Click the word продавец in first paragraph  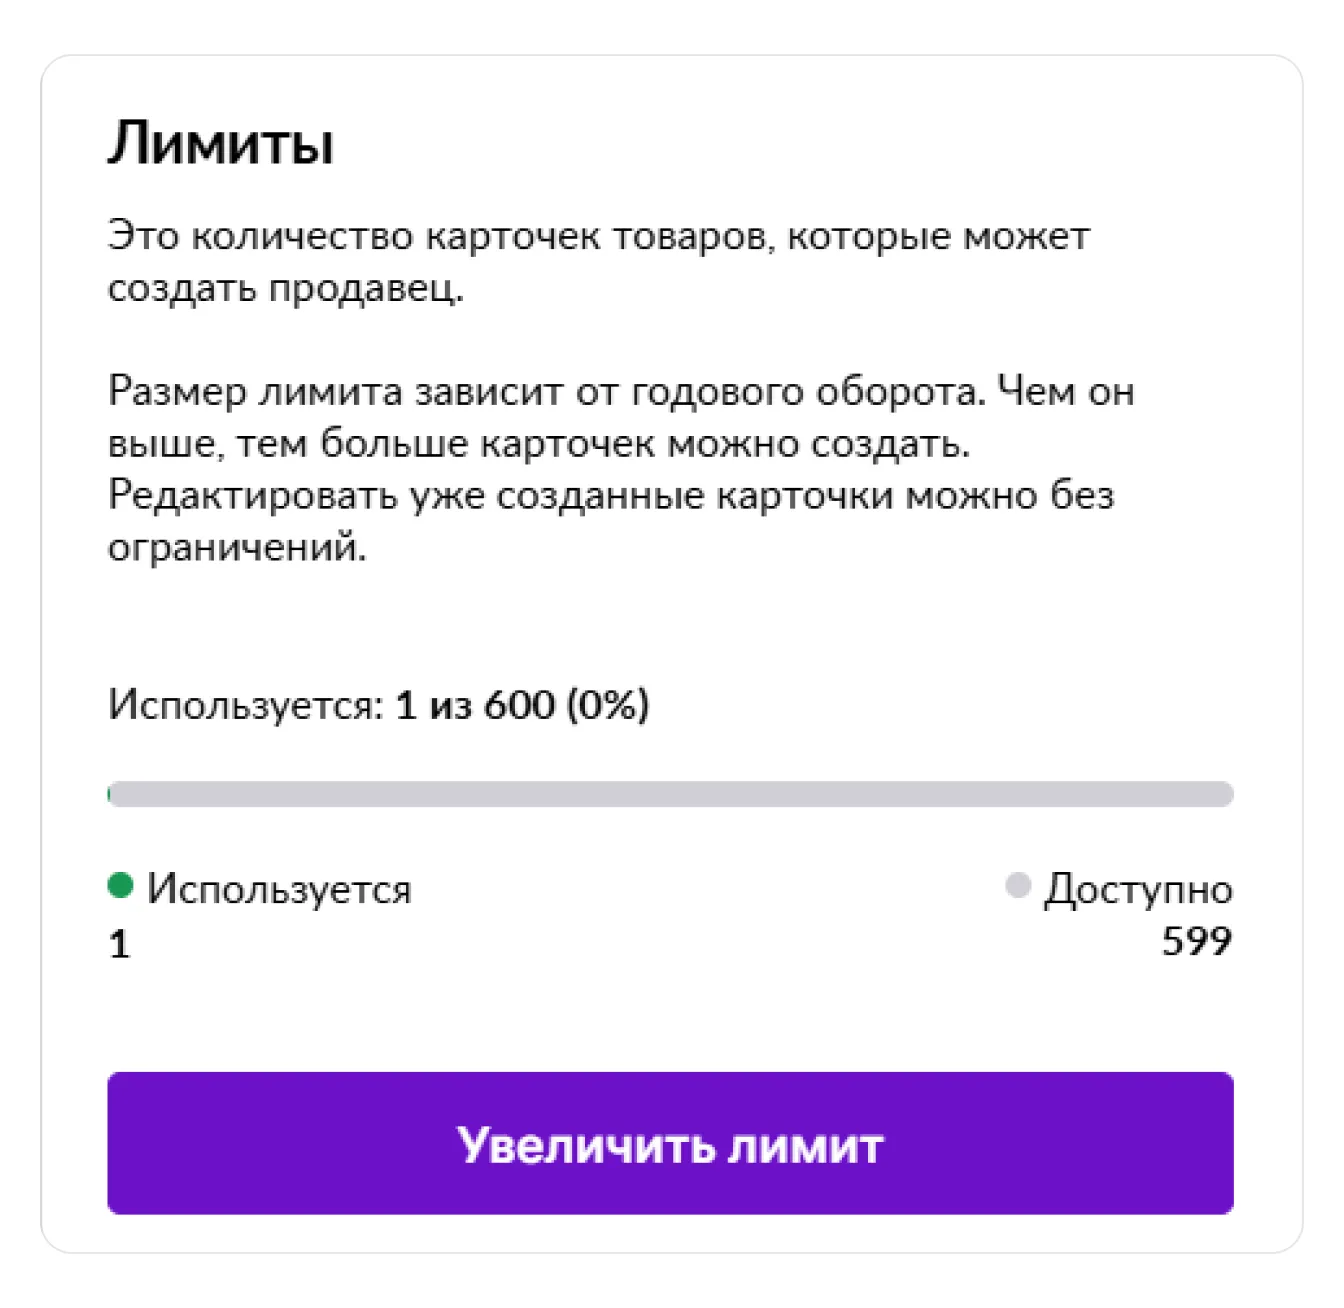tap(367, 289)
